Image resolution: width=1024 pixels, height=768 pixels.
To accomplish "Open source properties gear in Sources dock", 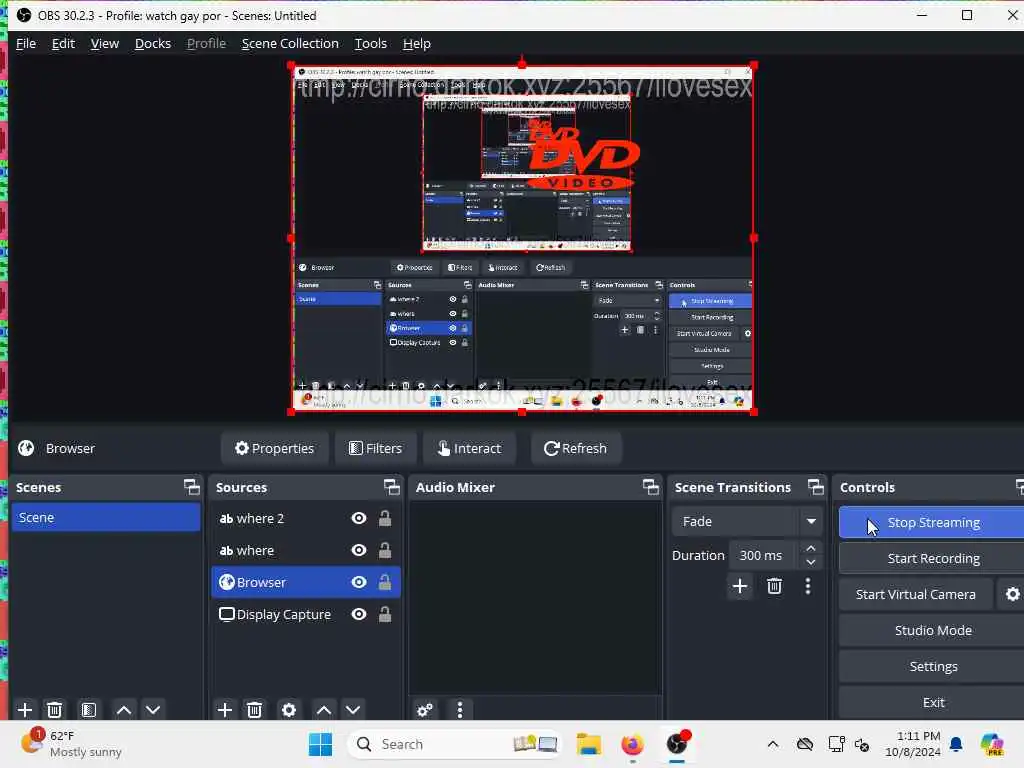I will coord(289,709).
